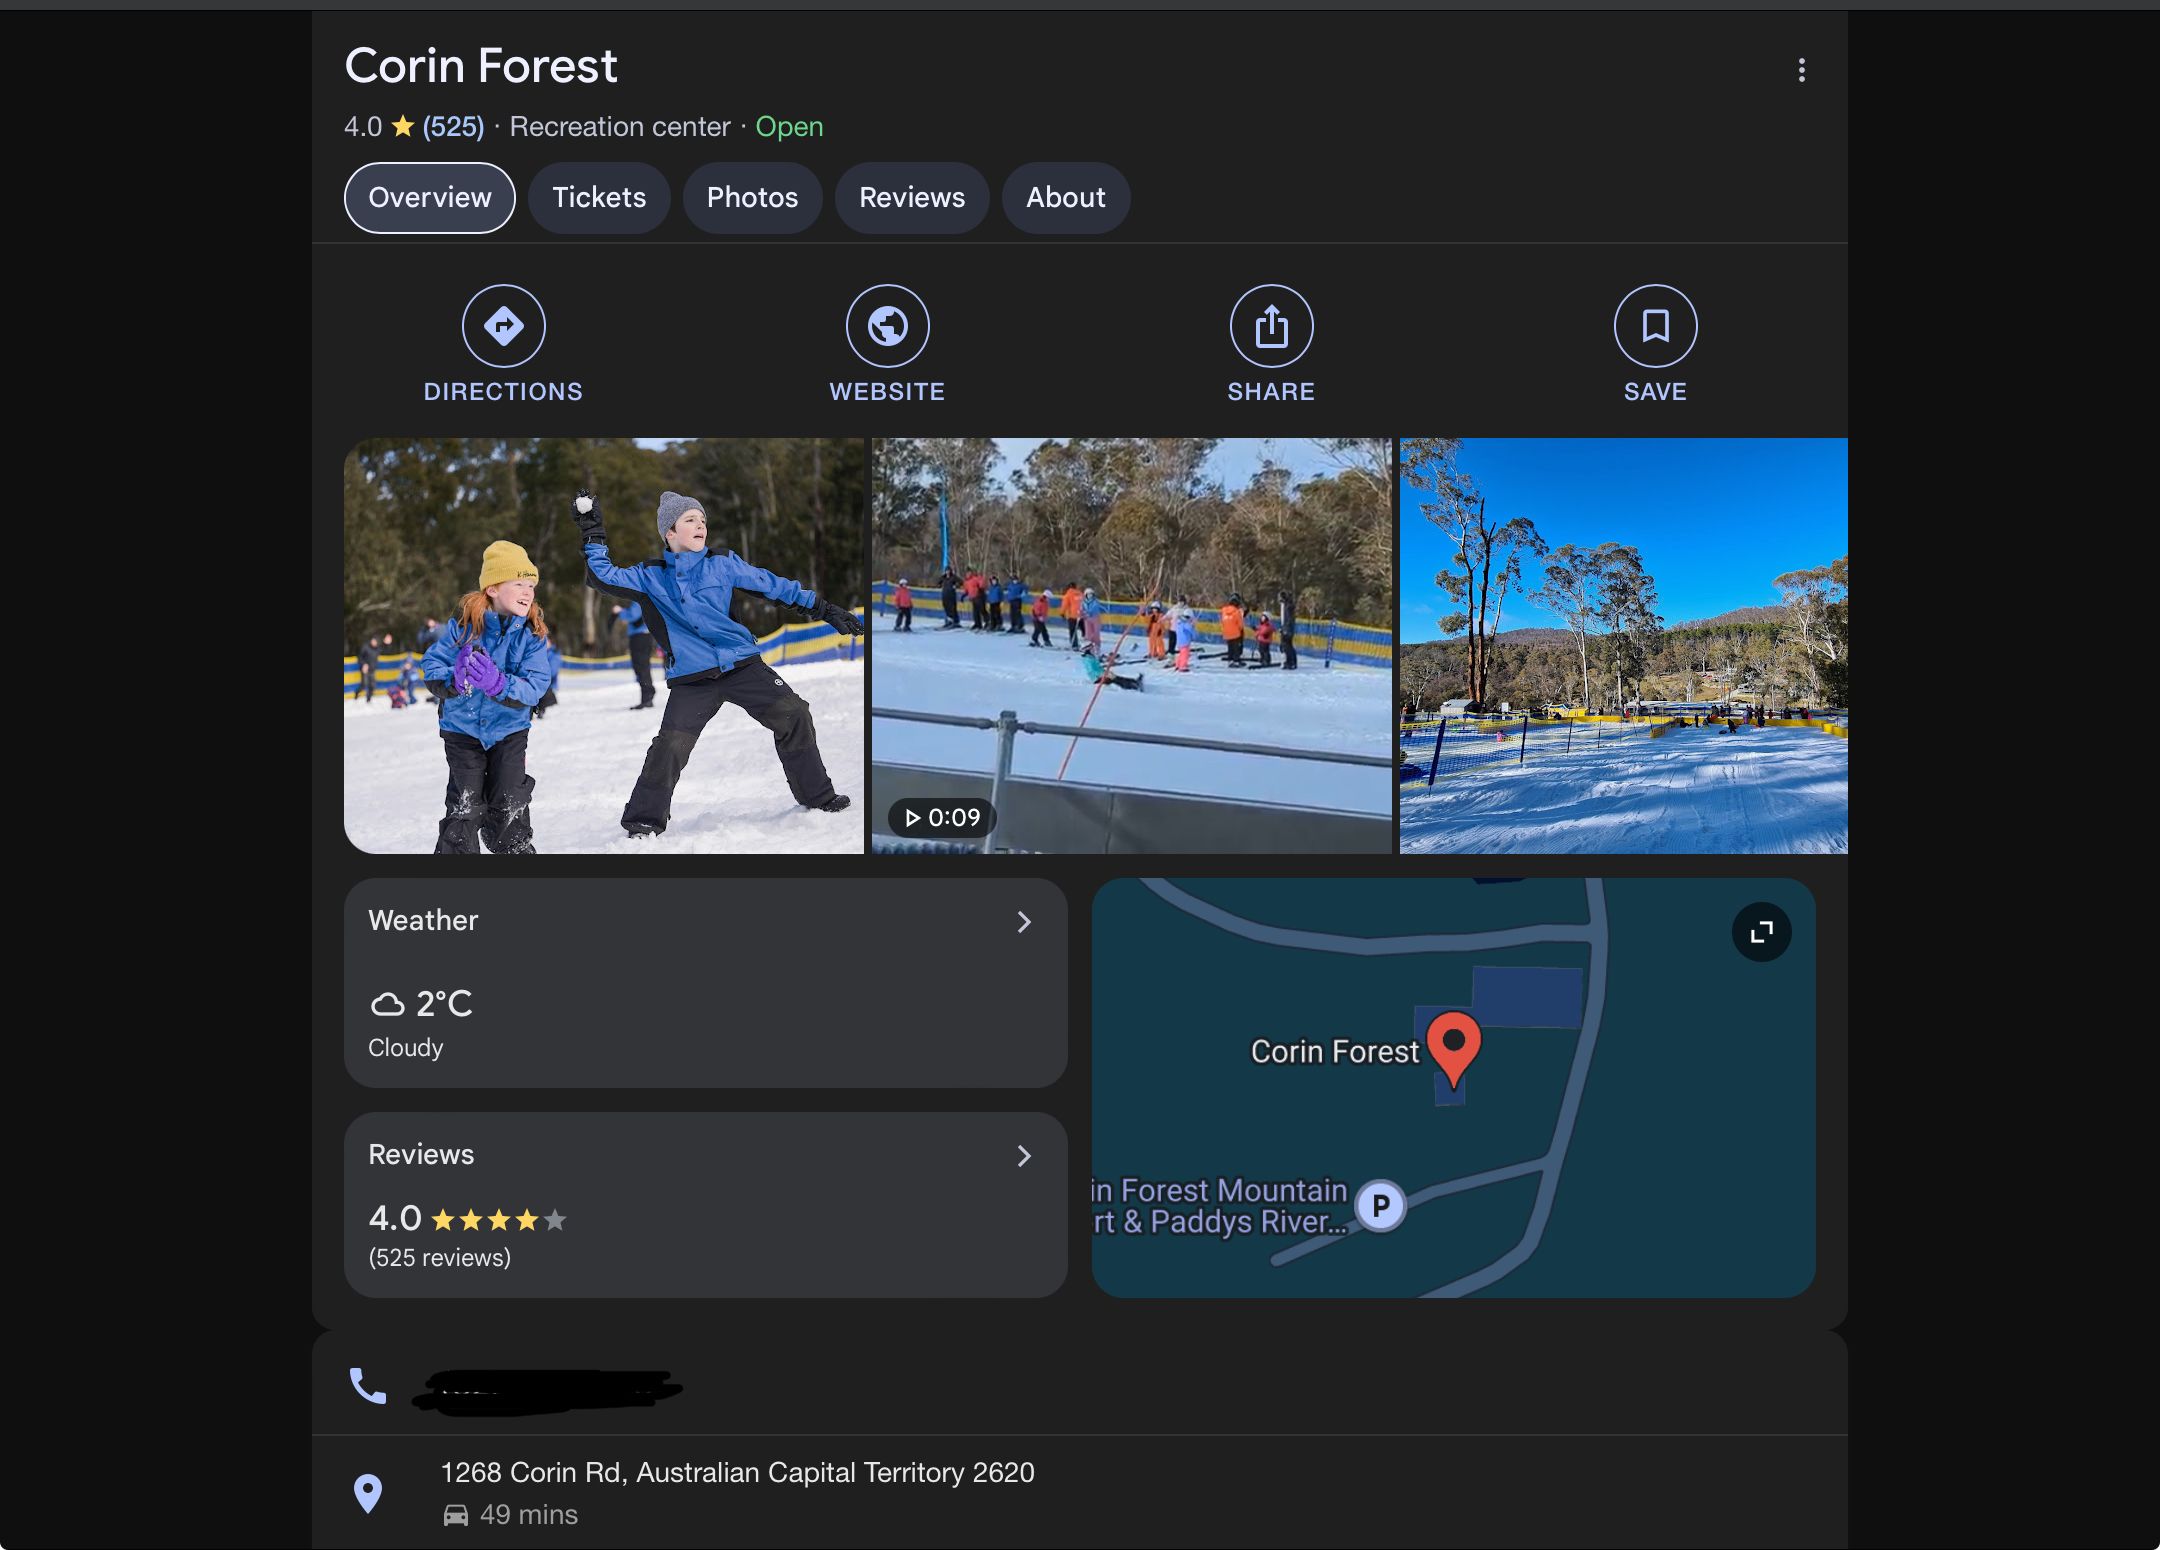The image size is (2160, 1550).
Task: Click the Cloudy weather description
Action: (x=405, y=1048)
